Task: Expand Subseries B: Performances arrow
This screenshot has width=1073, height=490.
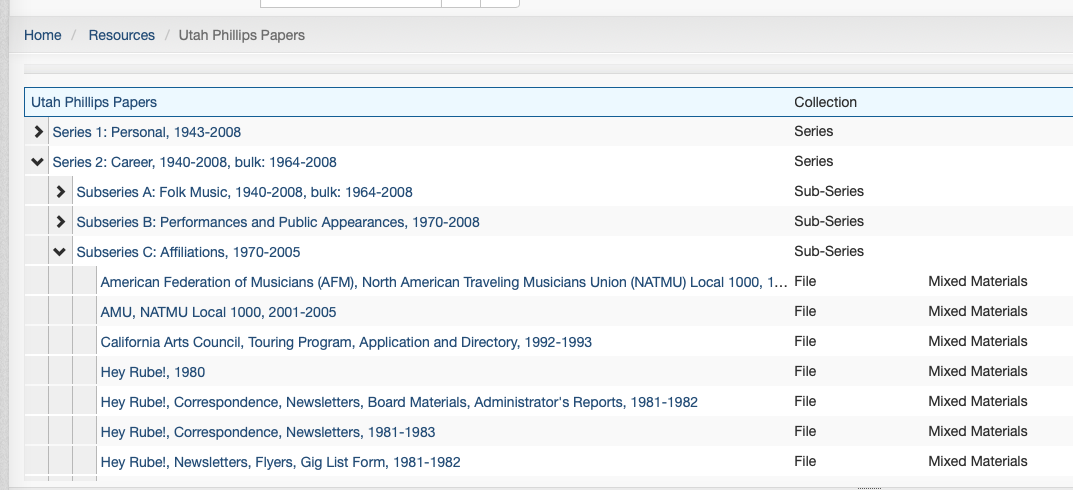Action: [61, 222]
